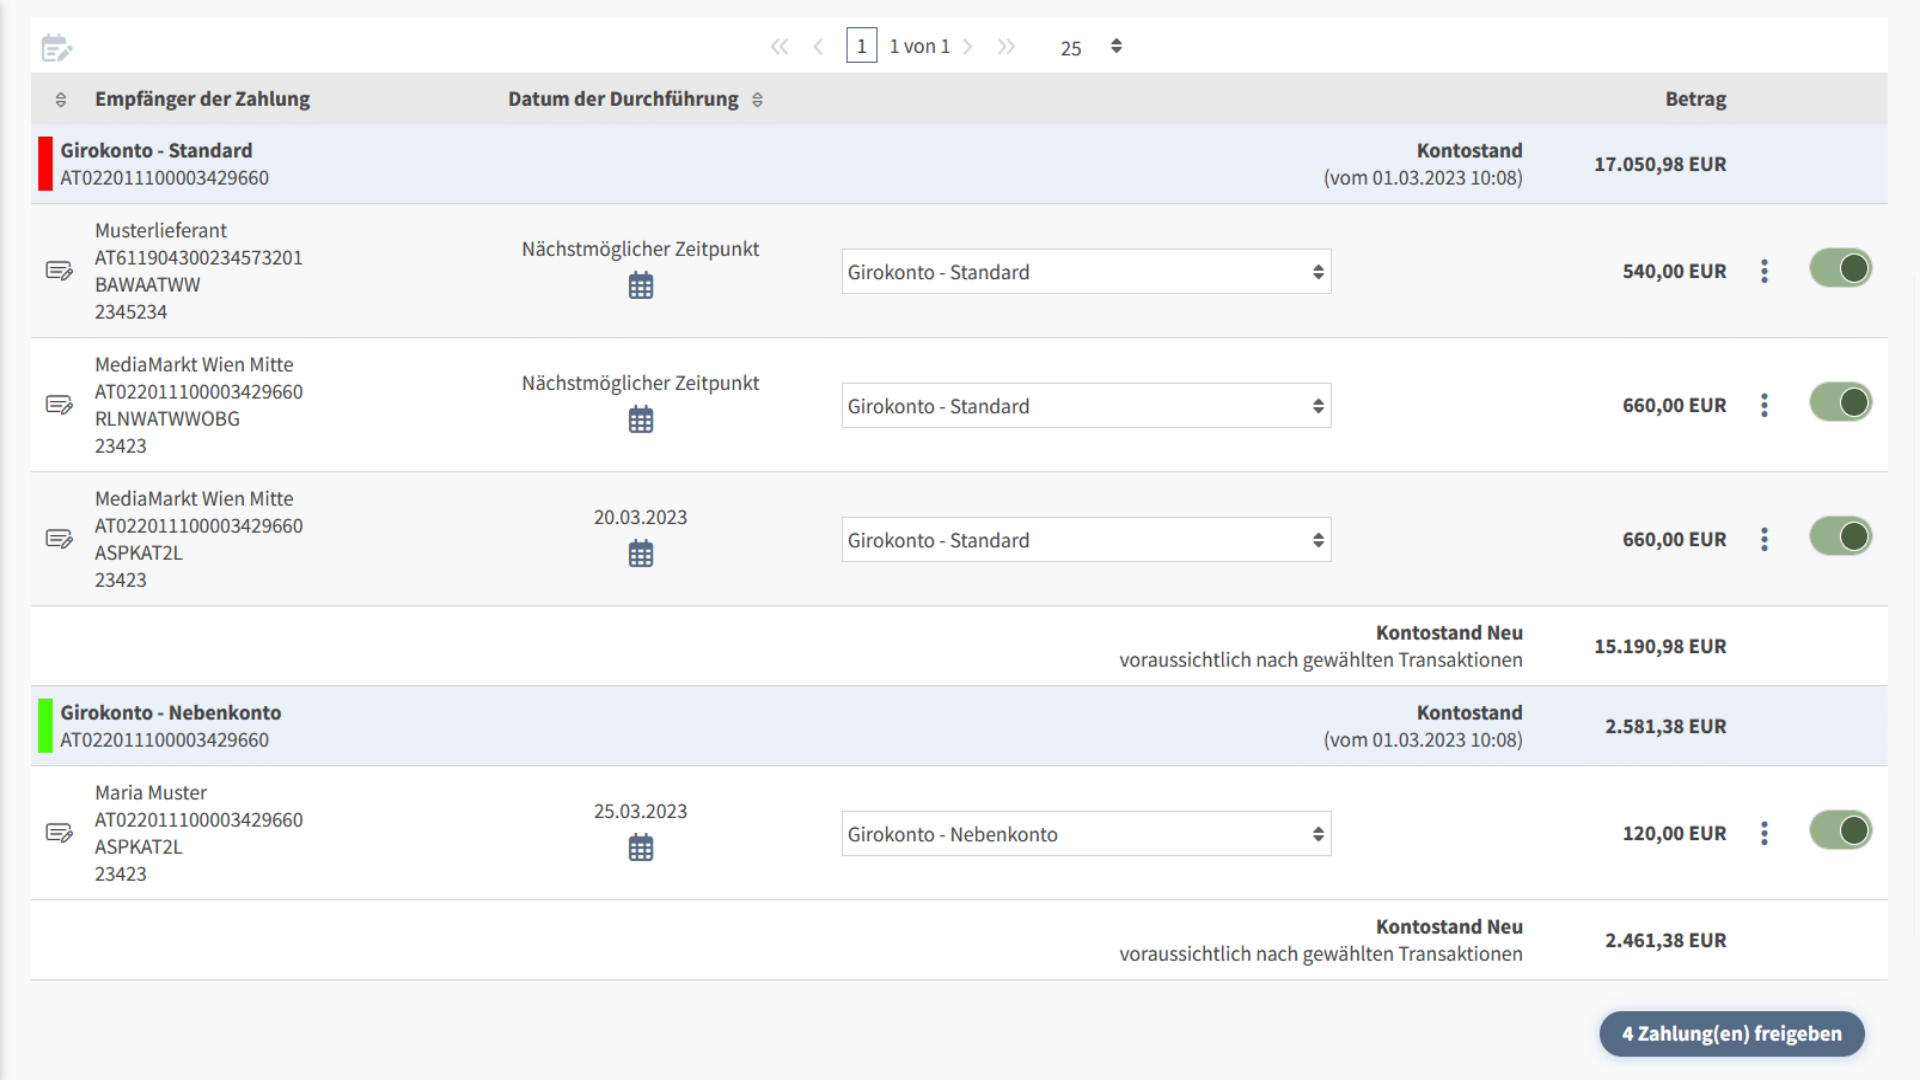Go to the next page arrow
This screenshot has height=1080, width=1920.
(x=967, y=46)
